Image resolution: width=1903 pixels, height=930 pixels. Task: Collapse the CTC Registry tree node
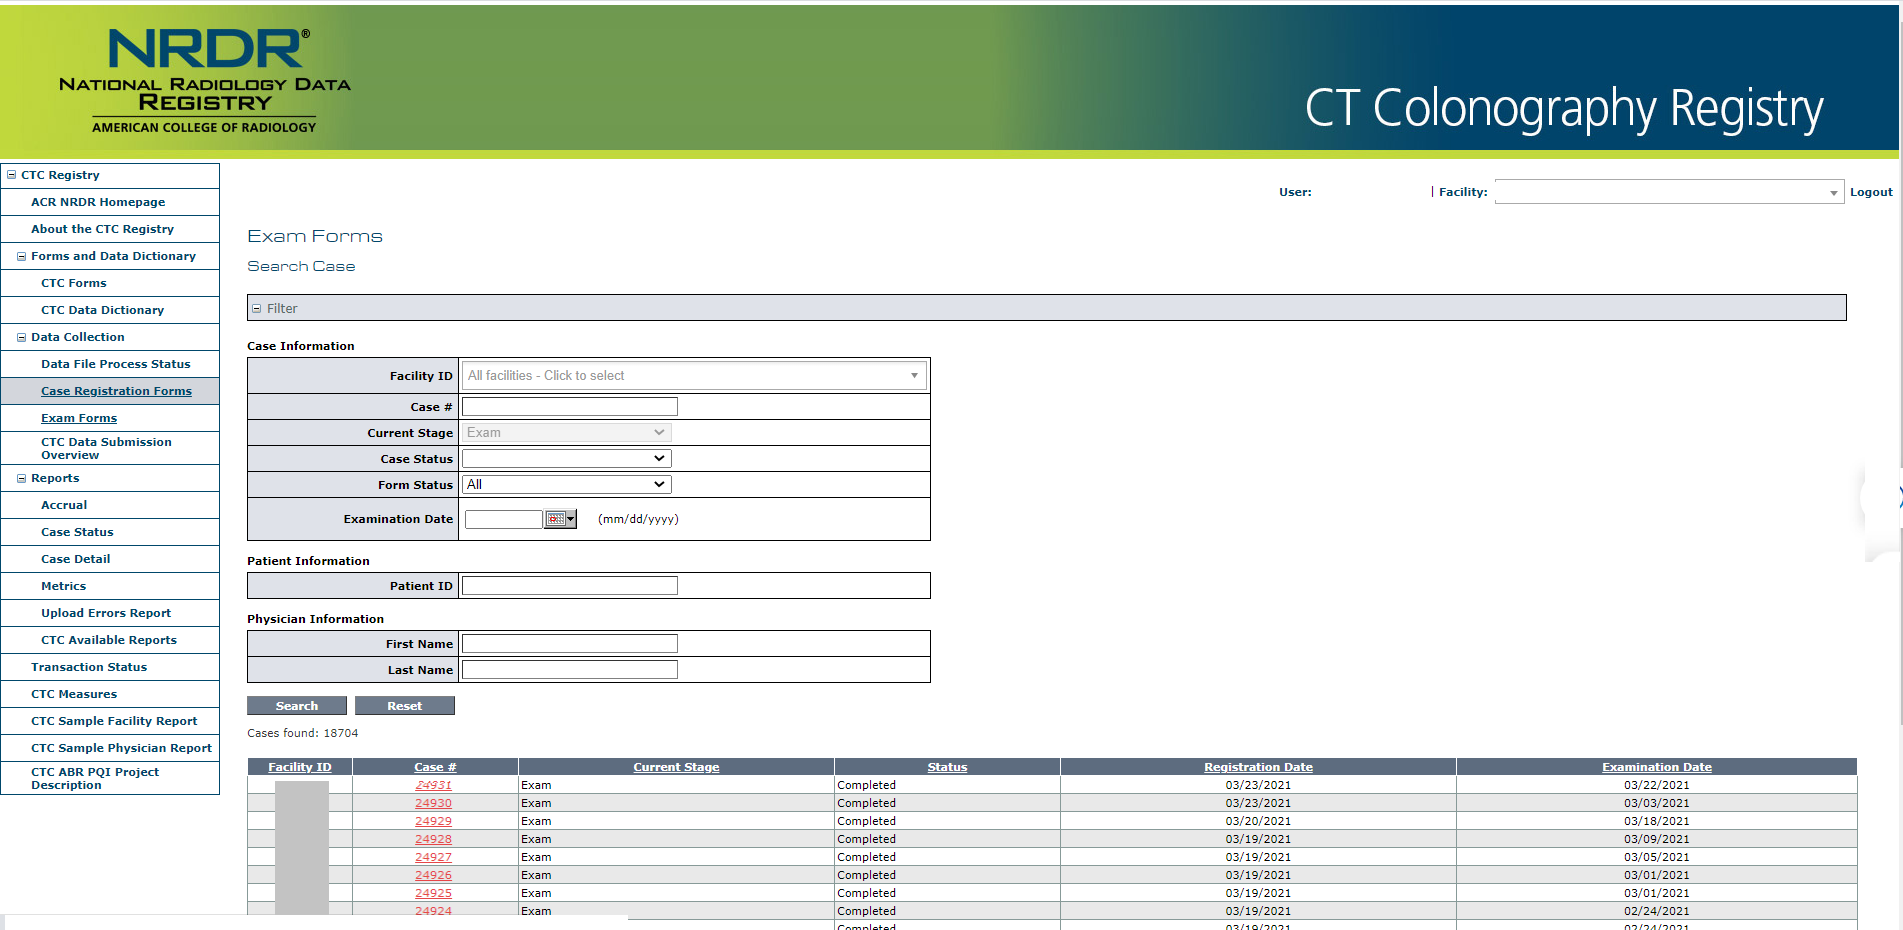click(x=12, y=175)
